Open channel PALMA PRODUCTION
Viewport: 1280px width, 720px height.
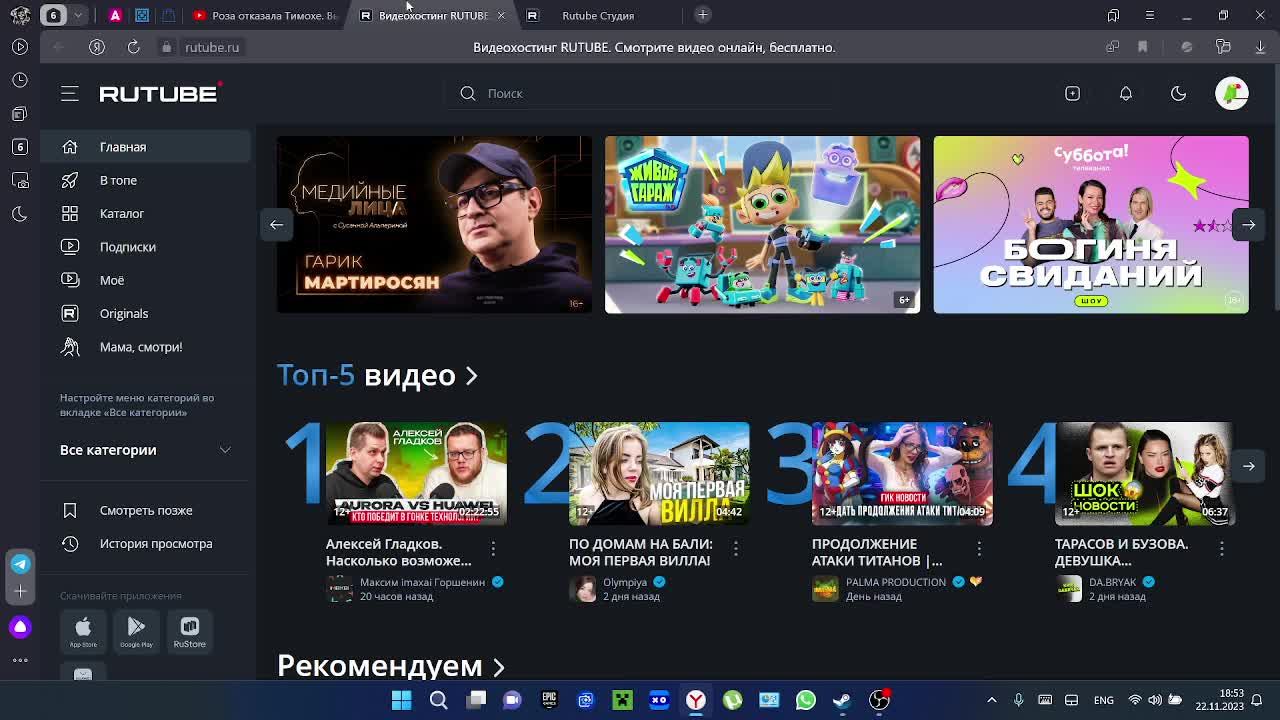[895, 582]
